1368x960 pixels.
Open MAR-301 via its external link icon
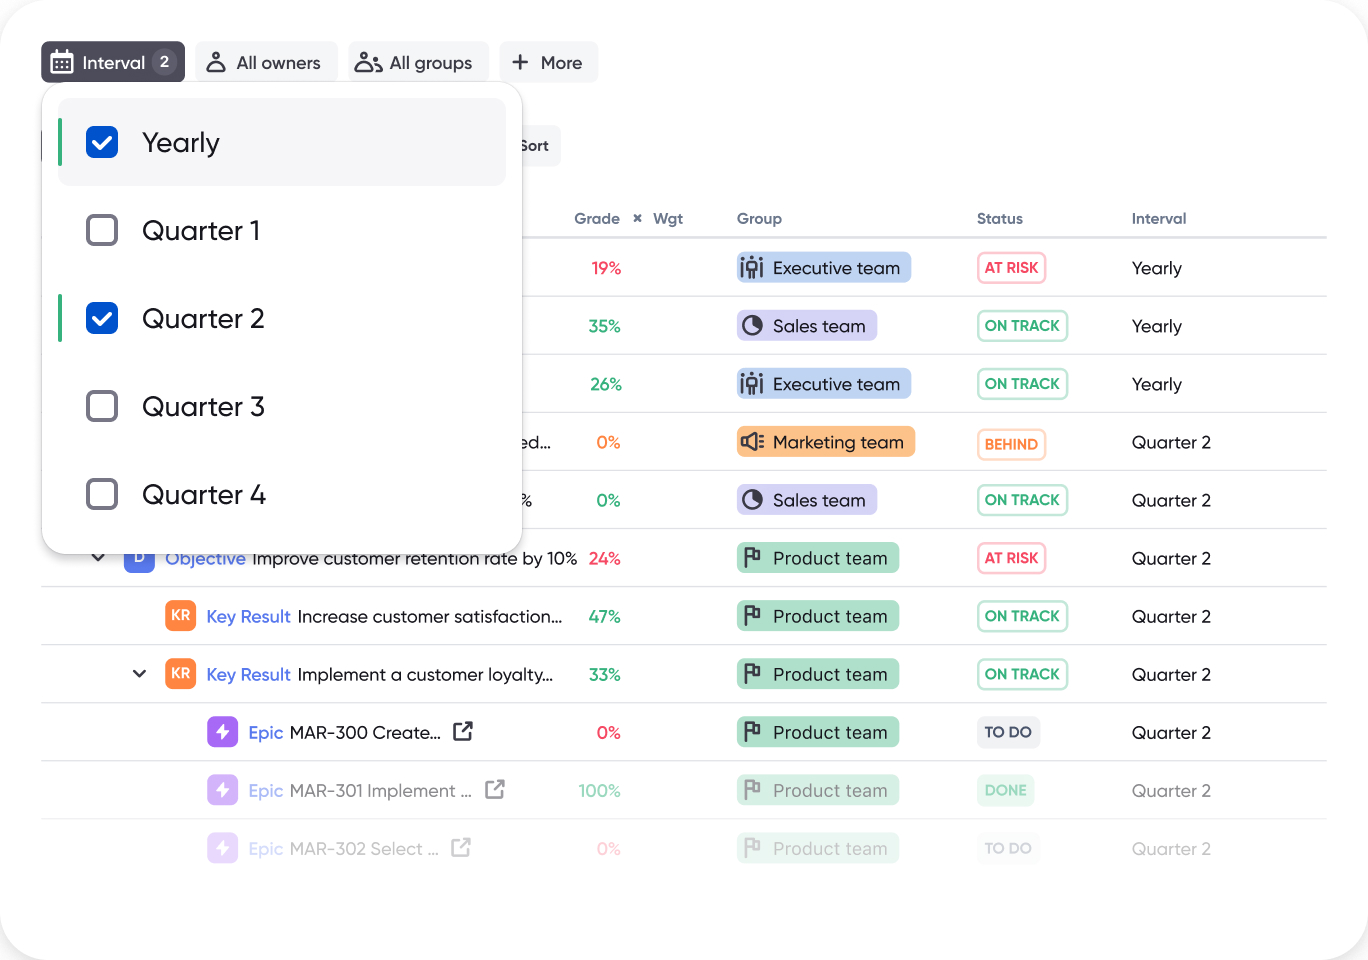tap(495, 789)
